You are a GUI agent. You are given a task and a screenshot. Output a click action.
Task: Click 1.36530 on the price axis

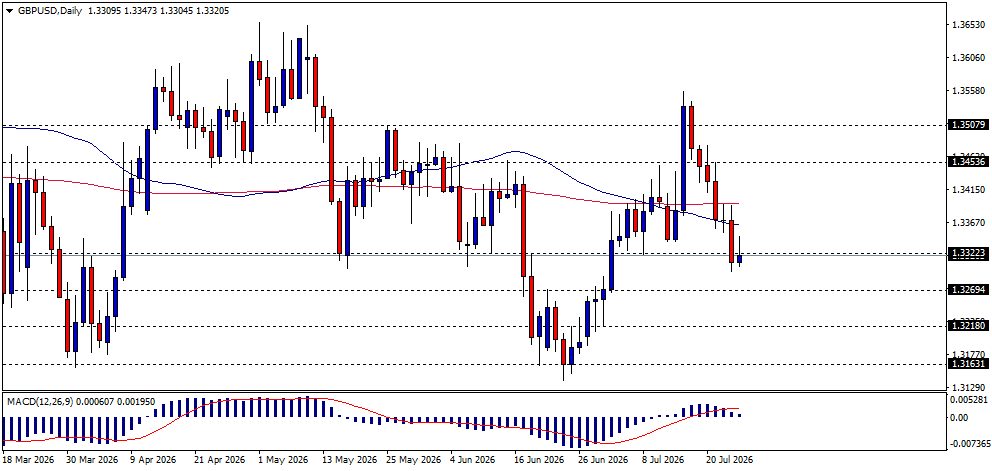[969, 25]
